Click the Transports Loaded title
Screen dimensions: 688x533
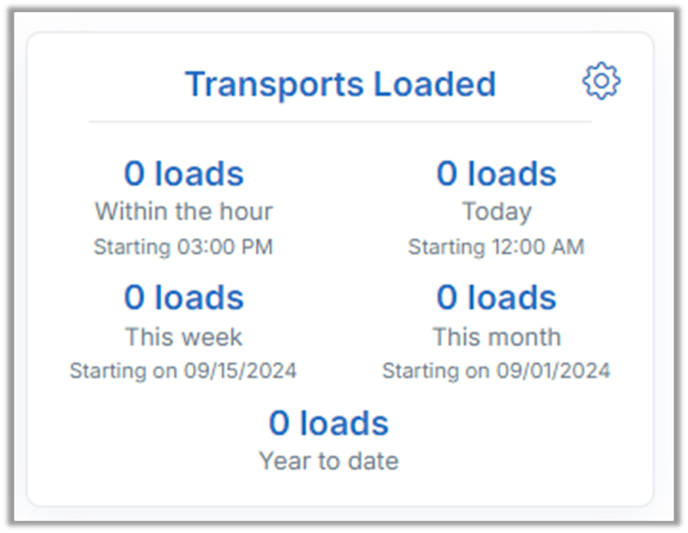click(340, 84)
